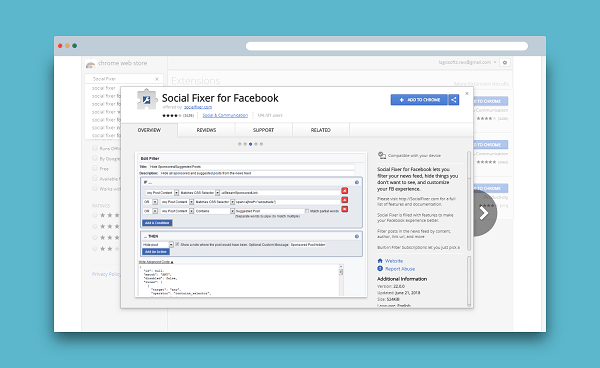Click the Social Fixer puzzle-piece extension icon
600x368 pixels.
pyautogui.click(x=147, y=99)
